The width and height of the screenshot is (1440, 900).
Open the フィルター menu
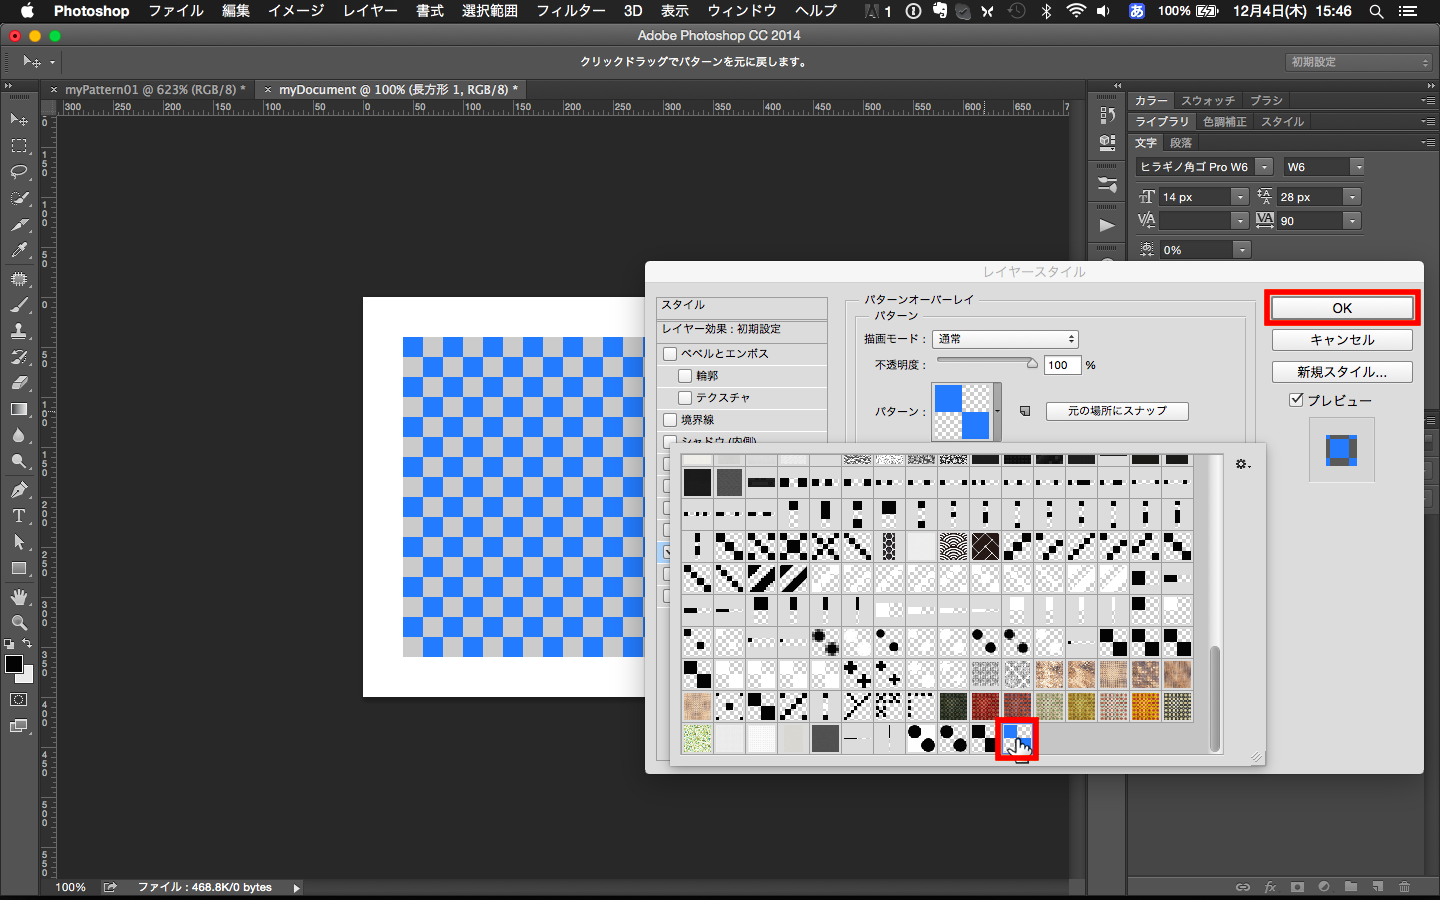tap(570, 11)
